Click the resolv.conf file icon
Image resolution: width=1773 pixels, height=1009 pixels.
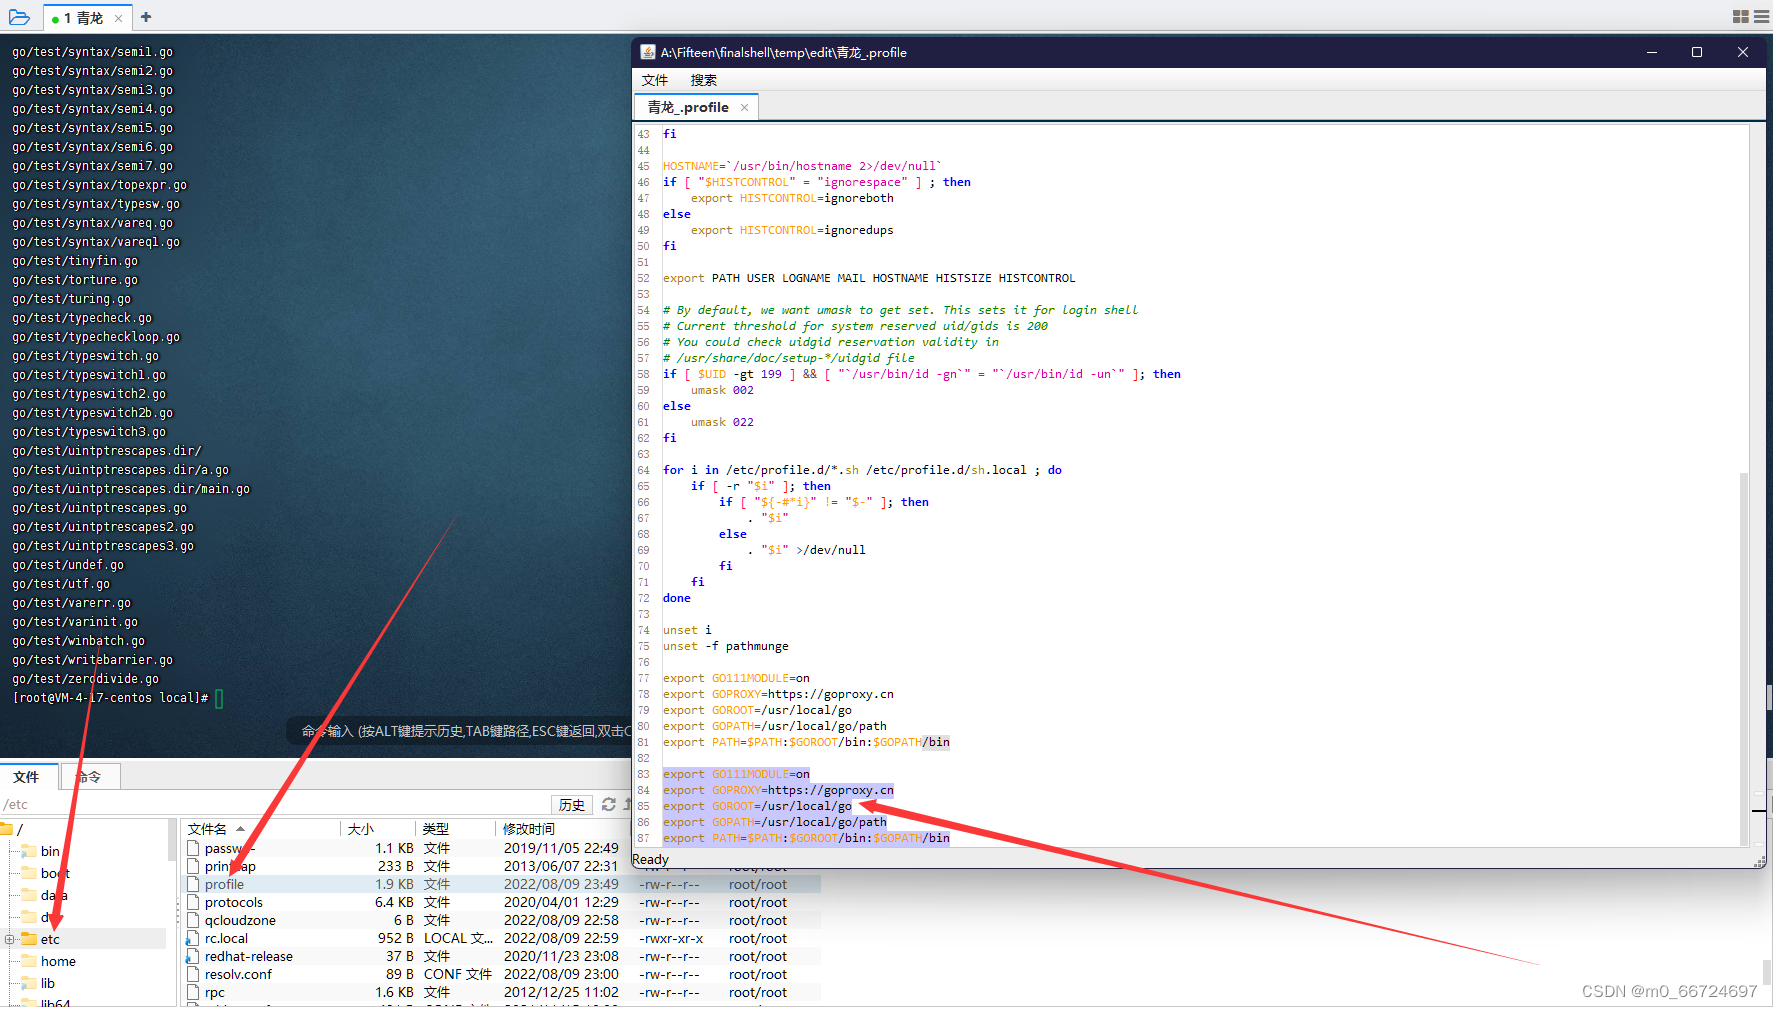[x=193, y=974]
